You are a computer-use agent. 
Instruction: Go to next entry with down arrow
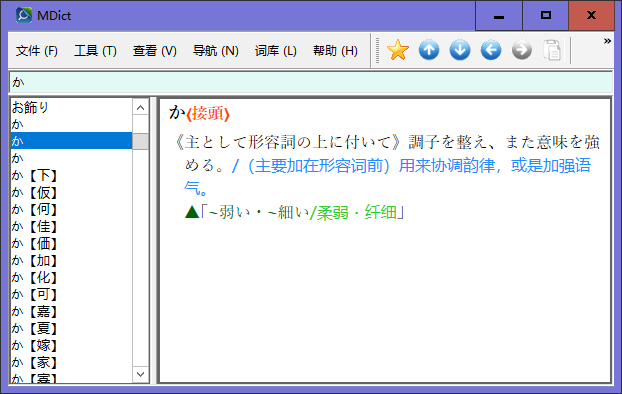click(x=460, y=50)
